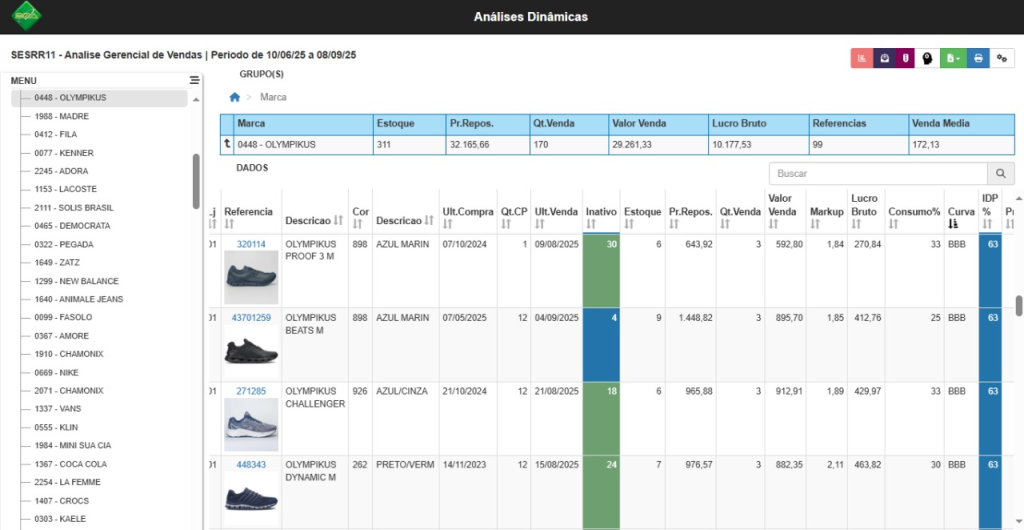Open reference link 271285
This screenshot has width=1024, height=530.
pyautogui.click(x=251, y=392)
